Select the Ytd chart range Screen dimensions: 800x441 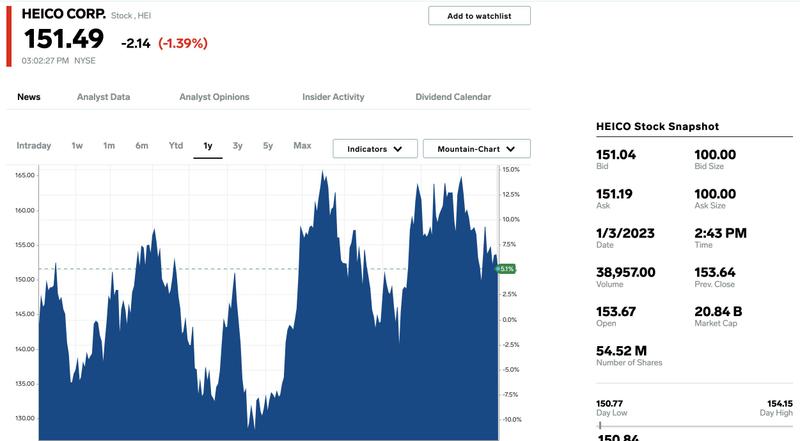176,145
